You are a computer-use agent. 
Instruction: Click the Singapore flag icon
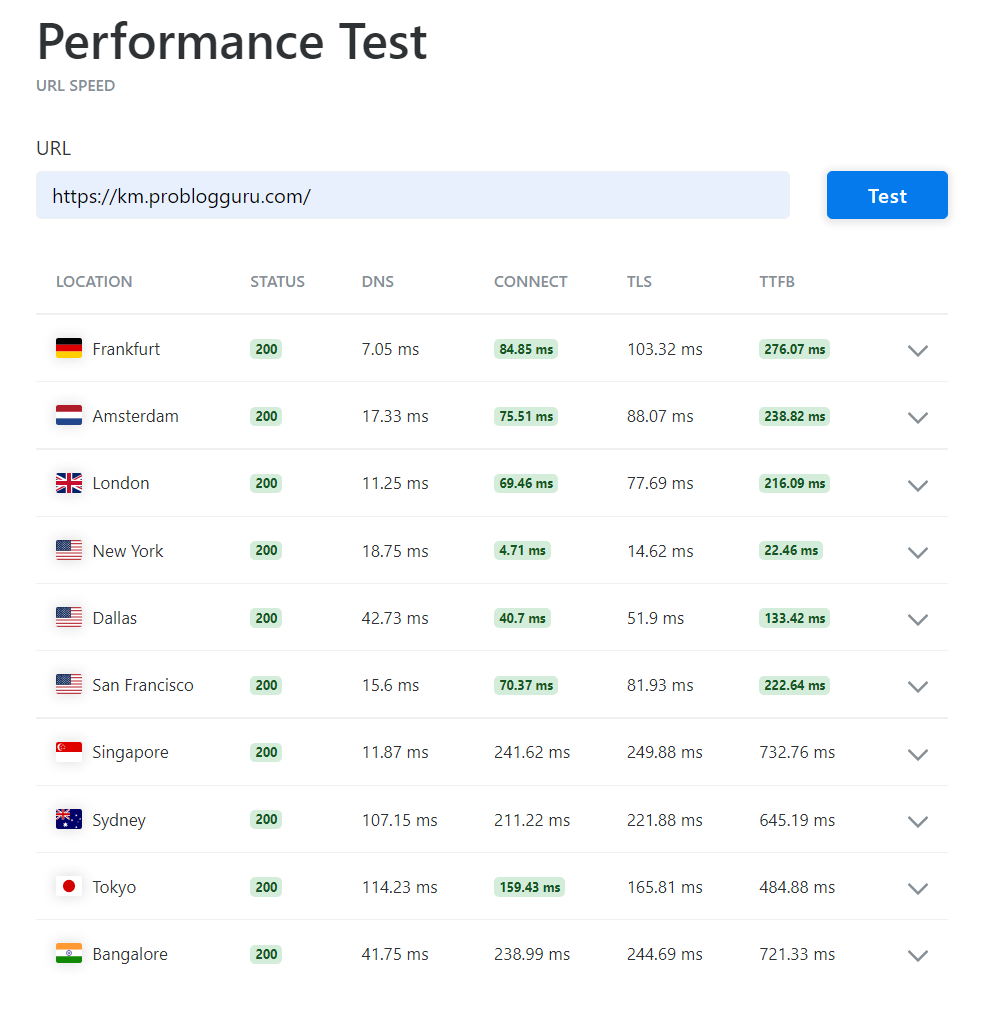pyautogui.click(x=69, y=752)
